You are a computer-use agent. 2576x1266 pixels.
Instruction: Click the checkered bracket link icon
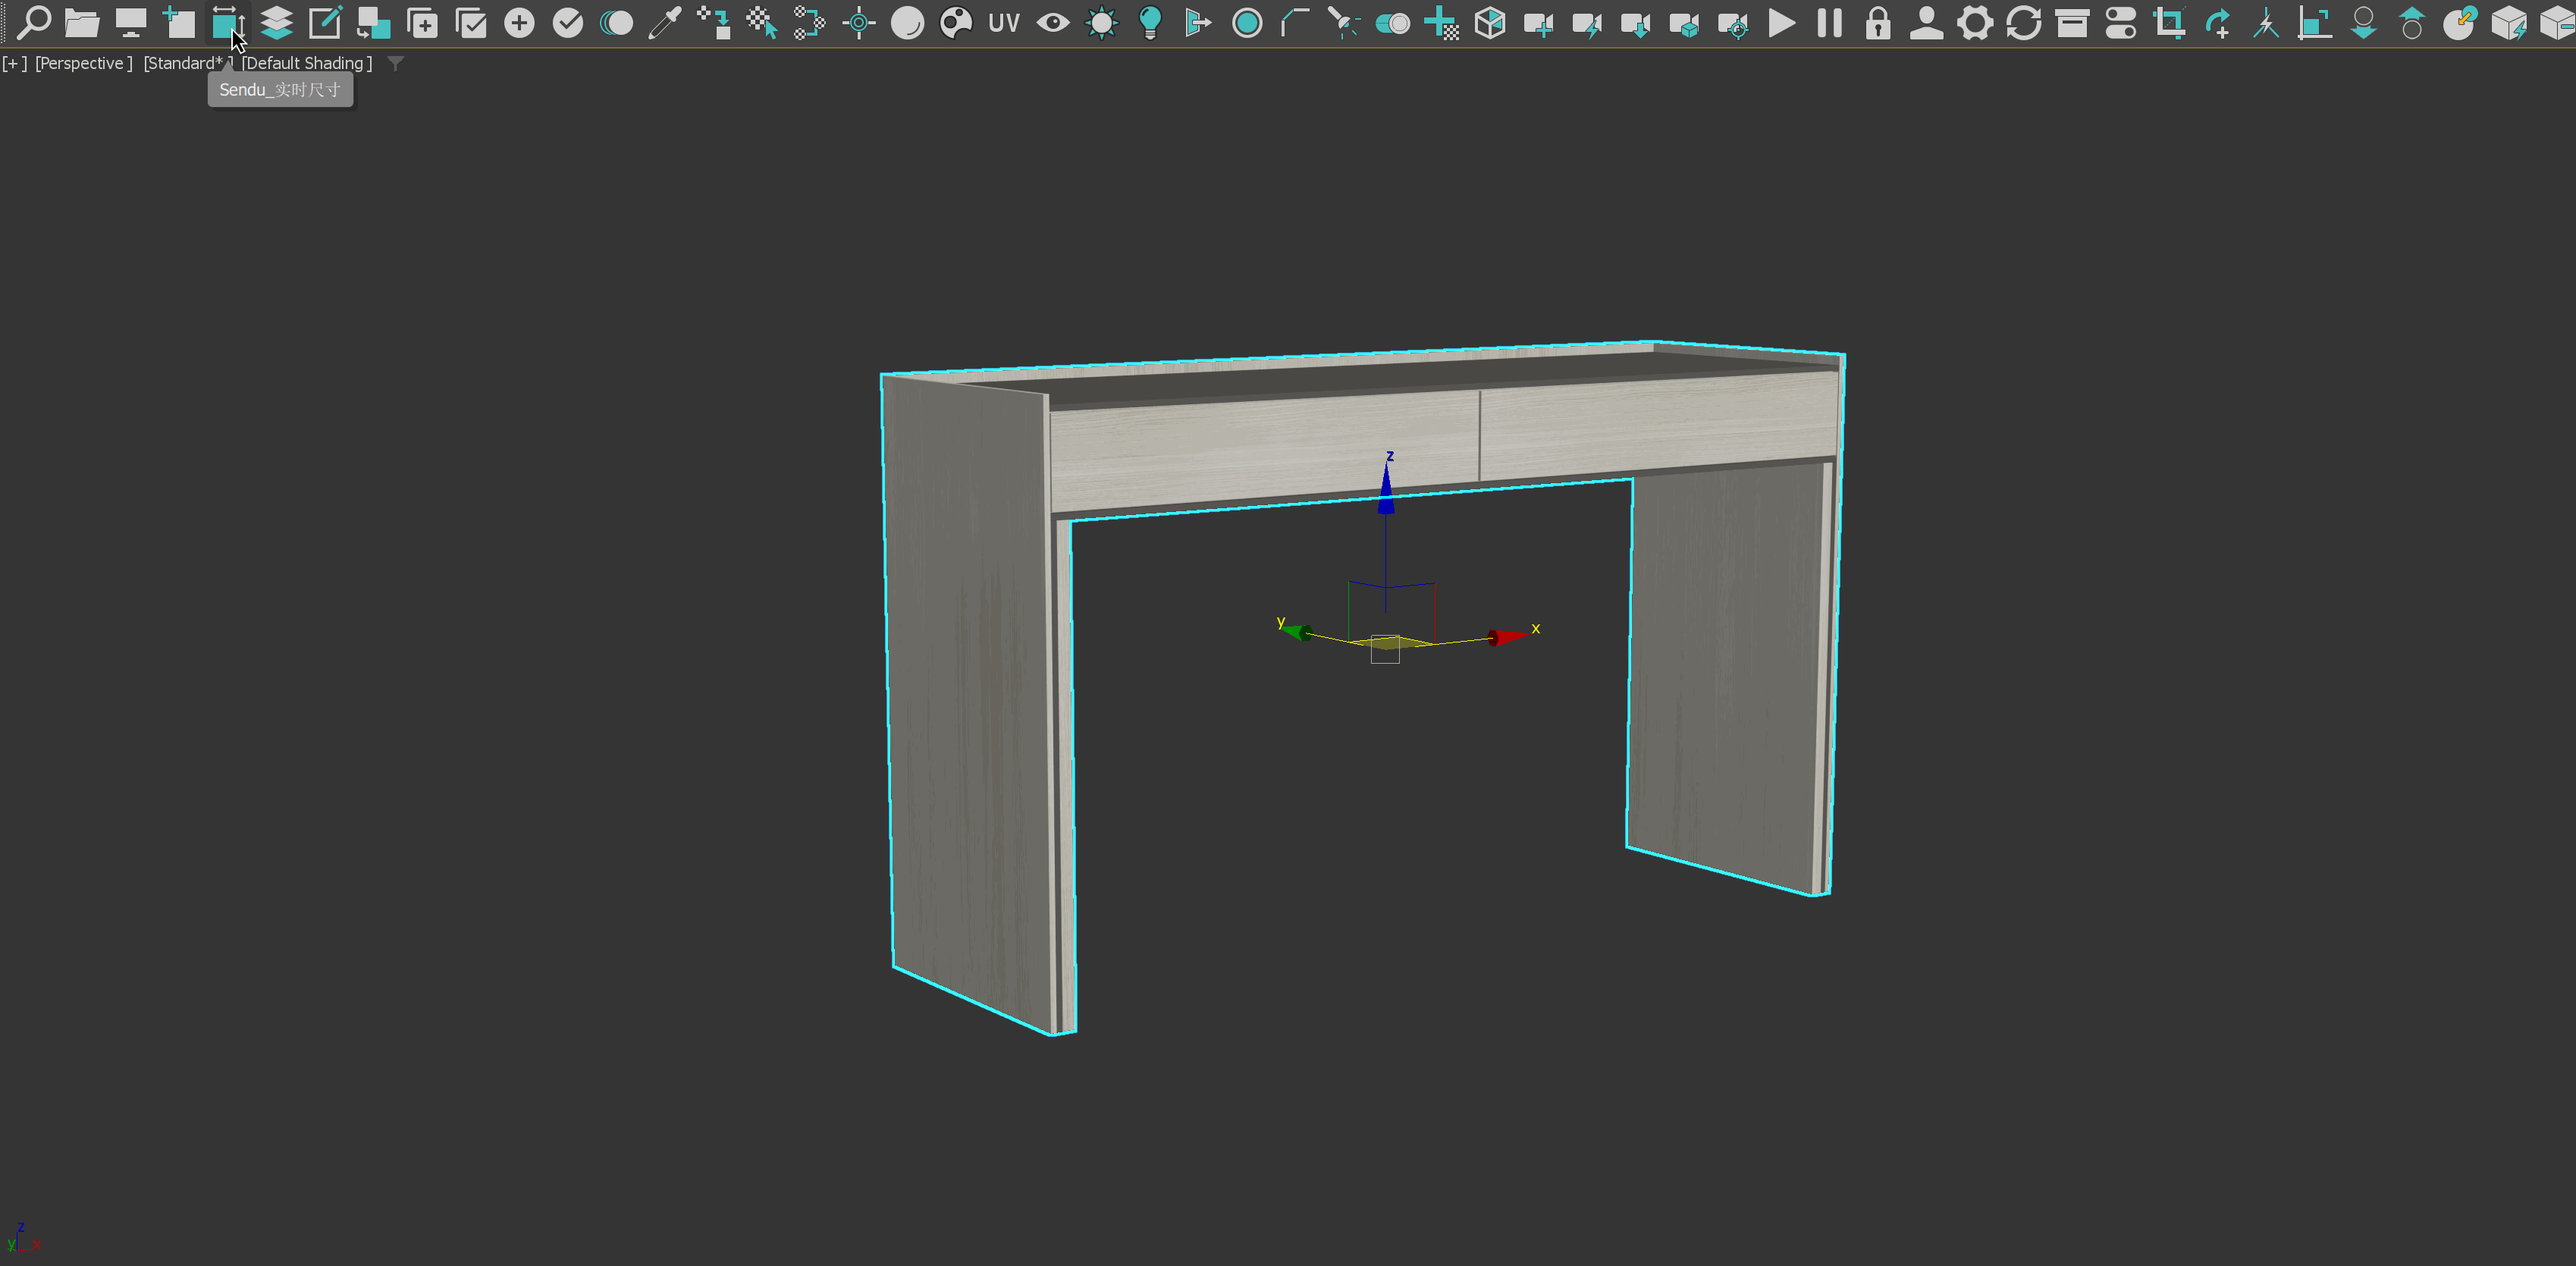(810, 22)
